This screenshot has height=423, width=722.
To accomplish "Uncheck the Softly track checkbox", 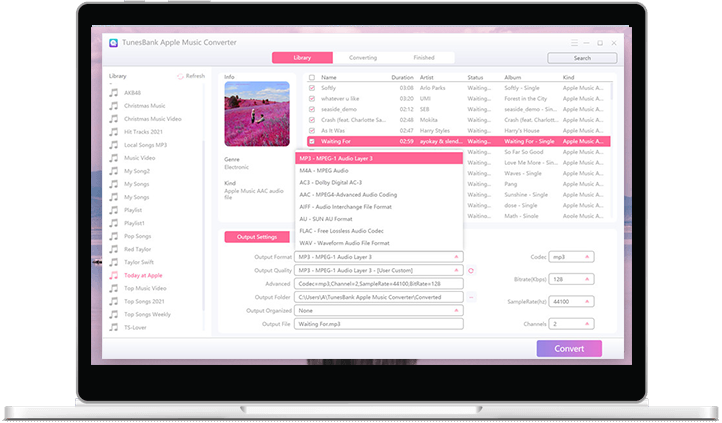I will tap(312, 88).
